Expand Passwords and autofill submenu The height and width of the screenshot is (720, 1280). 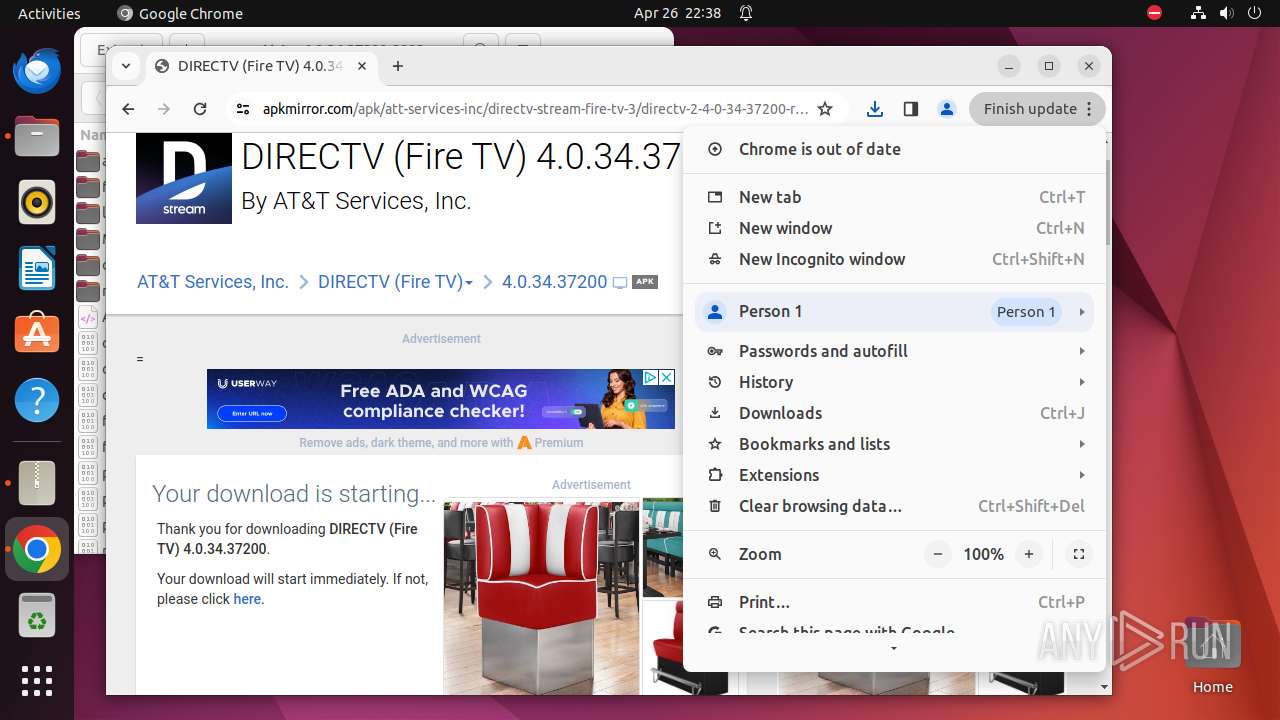click(894, 351)
